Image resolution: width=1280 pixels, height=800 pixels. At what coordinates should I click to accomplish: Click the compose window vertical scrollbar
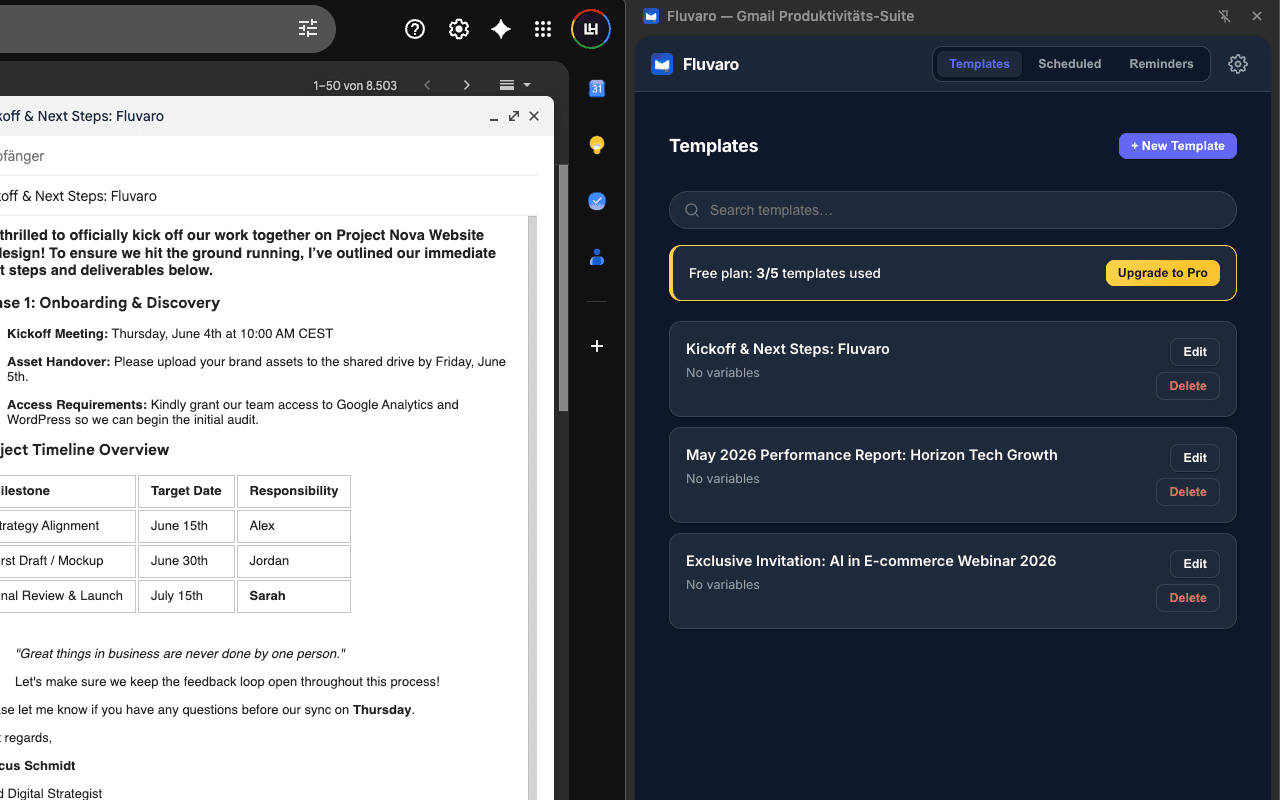click(x=533, y=507)
